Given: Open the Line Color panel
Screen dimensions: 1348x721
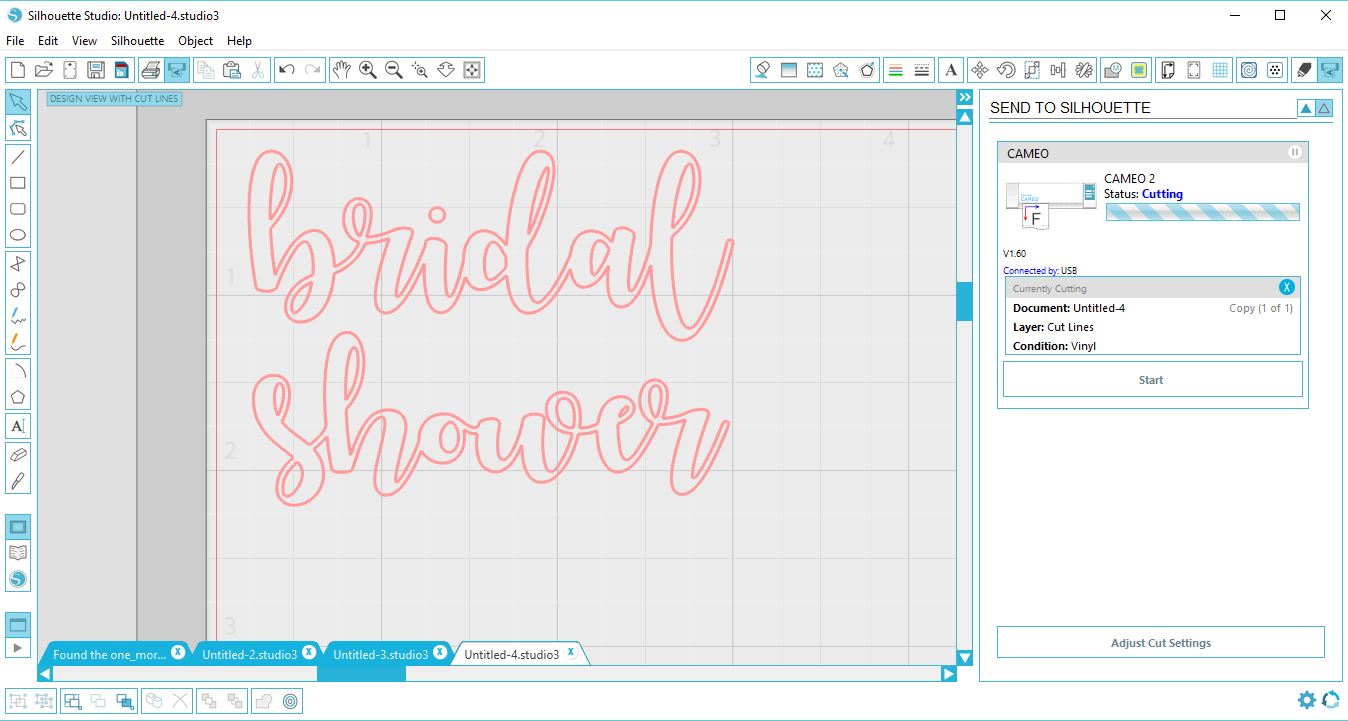Looking at the screenshot, I should tap(896, 70).
